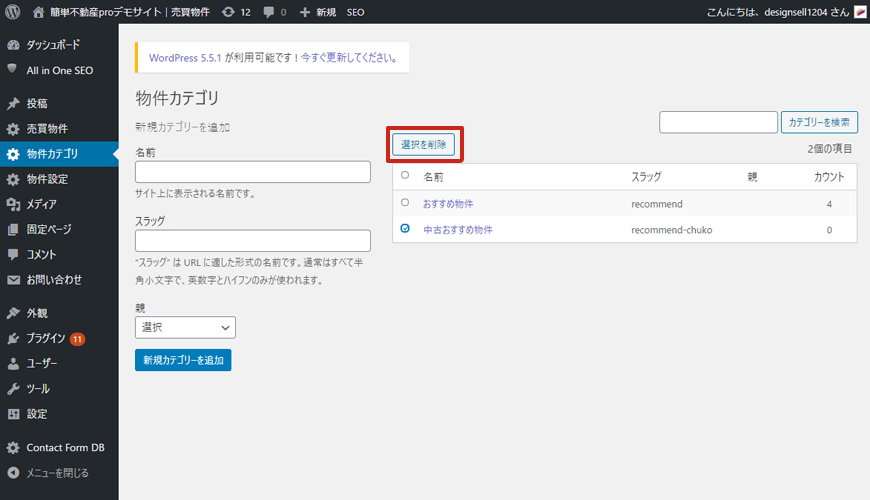
Task: Click the user avatar in admin bar
Action: [x=859, y=12]
